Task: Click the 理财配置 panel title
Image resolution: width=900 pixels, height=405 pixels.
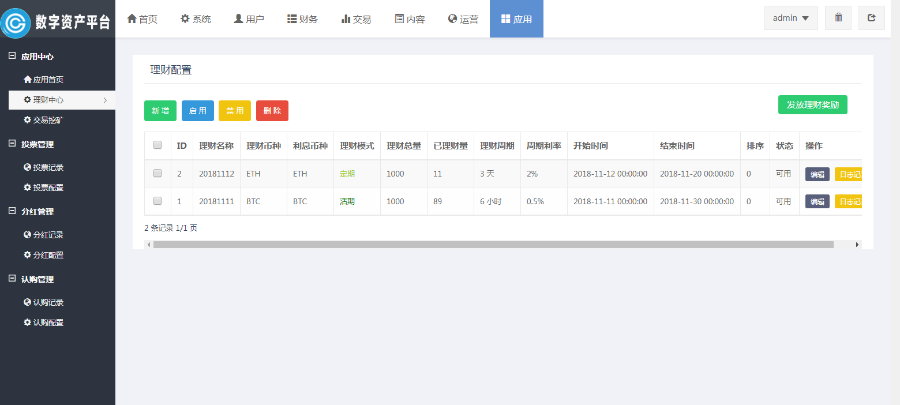Action: click(170, 70)
